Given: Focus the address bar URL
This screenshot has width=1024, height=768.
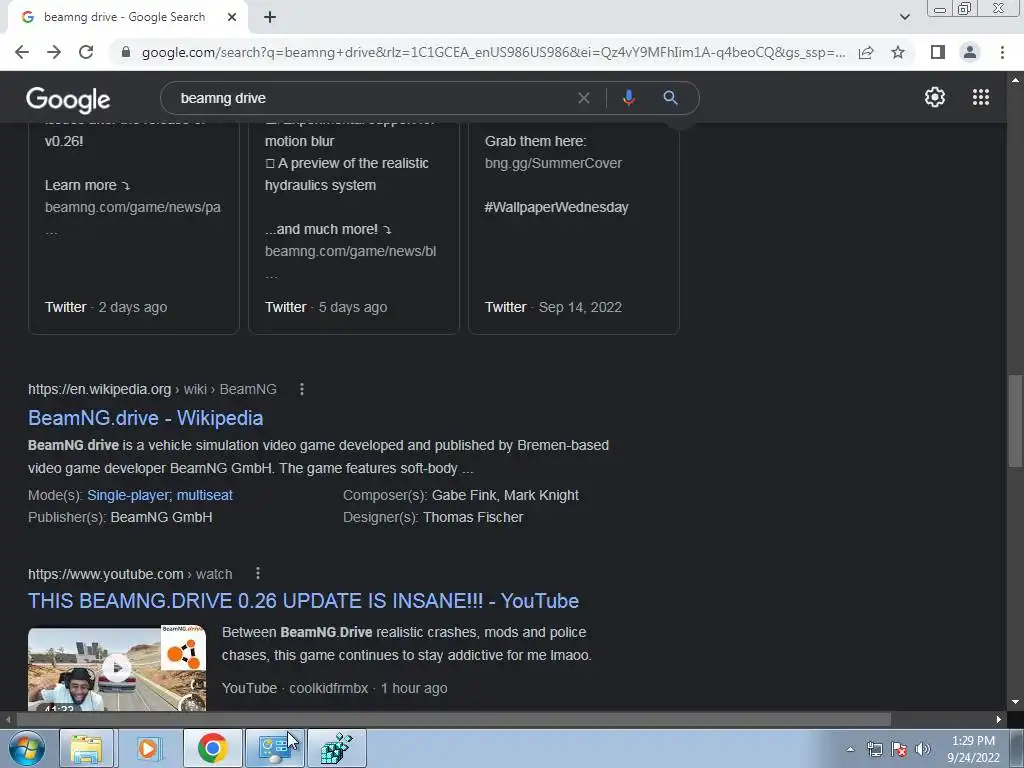Looking at the screenshot, I should [493, 52].
